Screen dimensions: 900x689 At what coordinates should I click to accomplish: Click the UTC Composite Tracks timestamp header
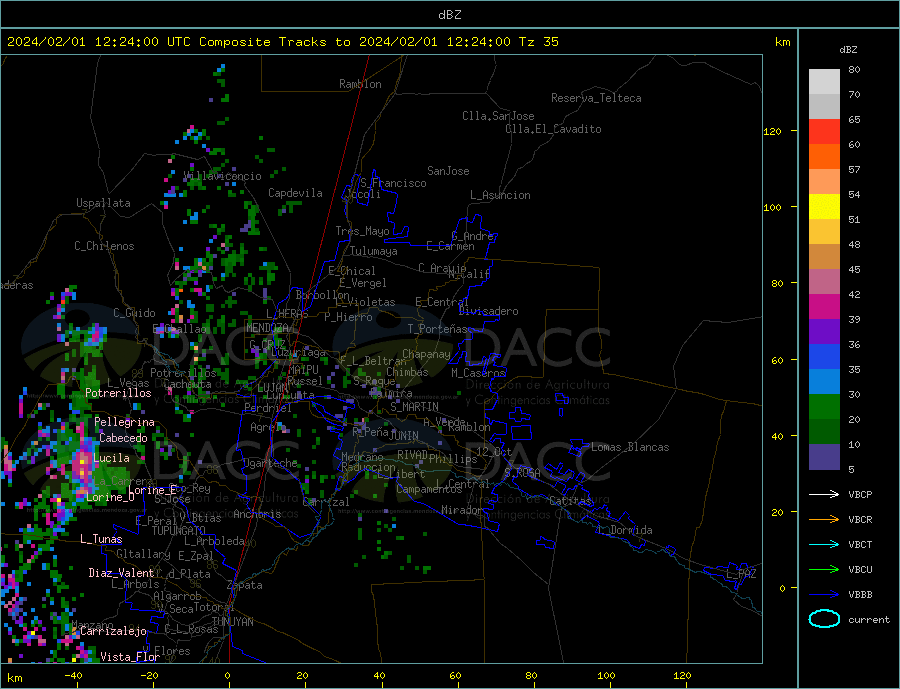283,41
